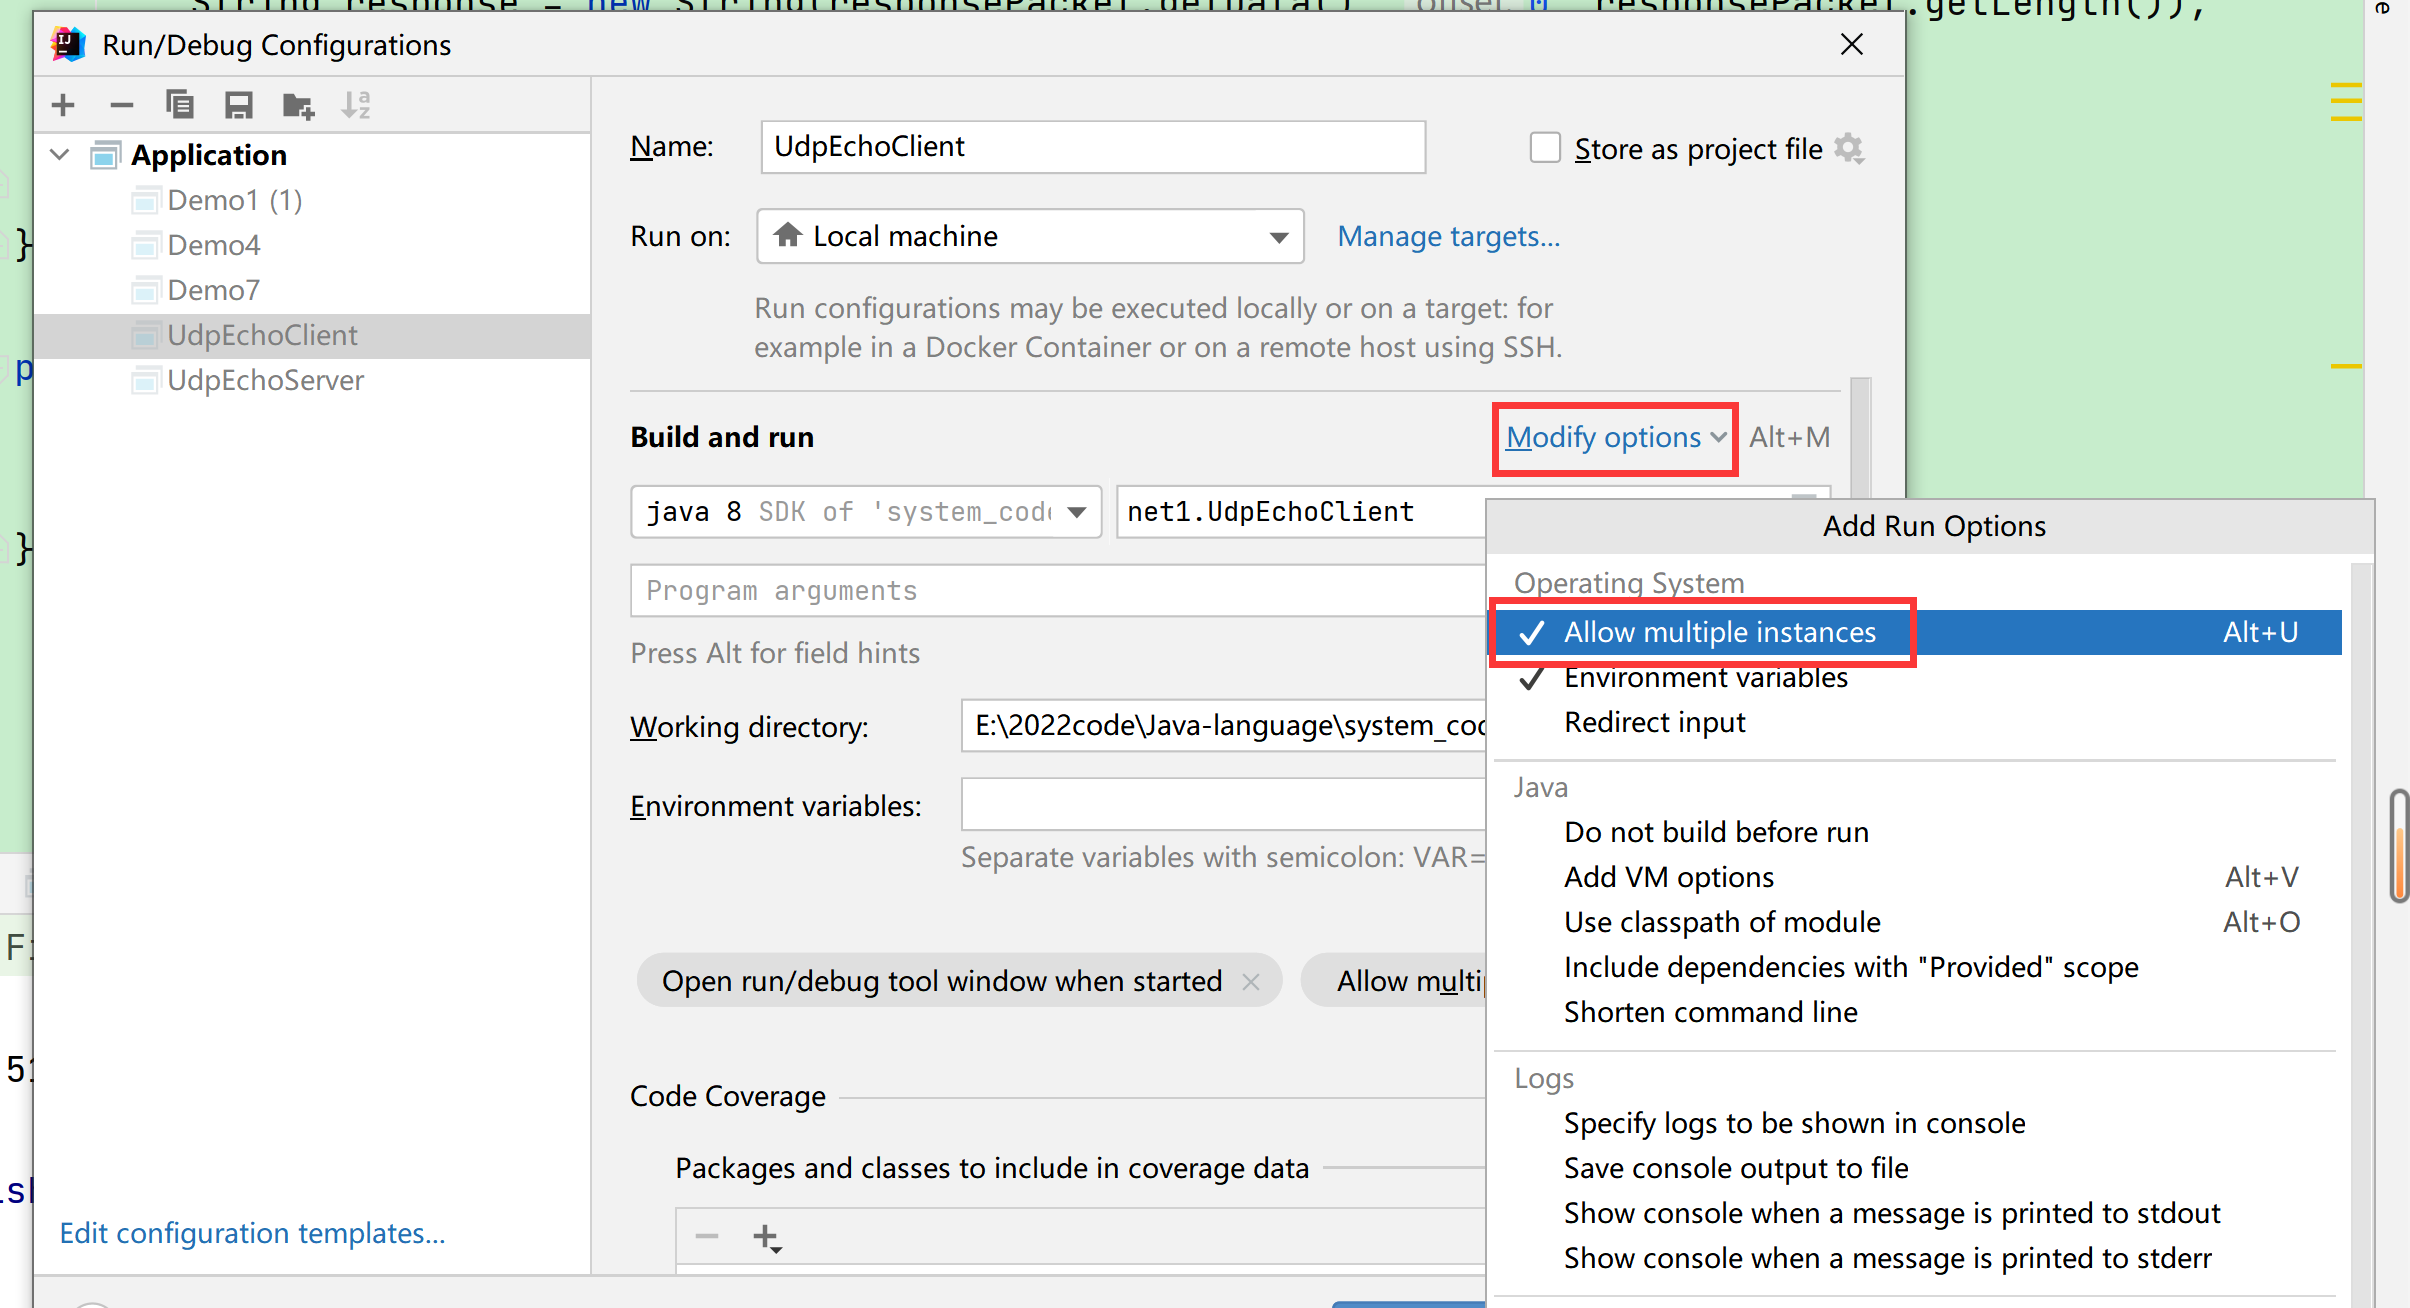Toggle Environment variables run option

1705,678
